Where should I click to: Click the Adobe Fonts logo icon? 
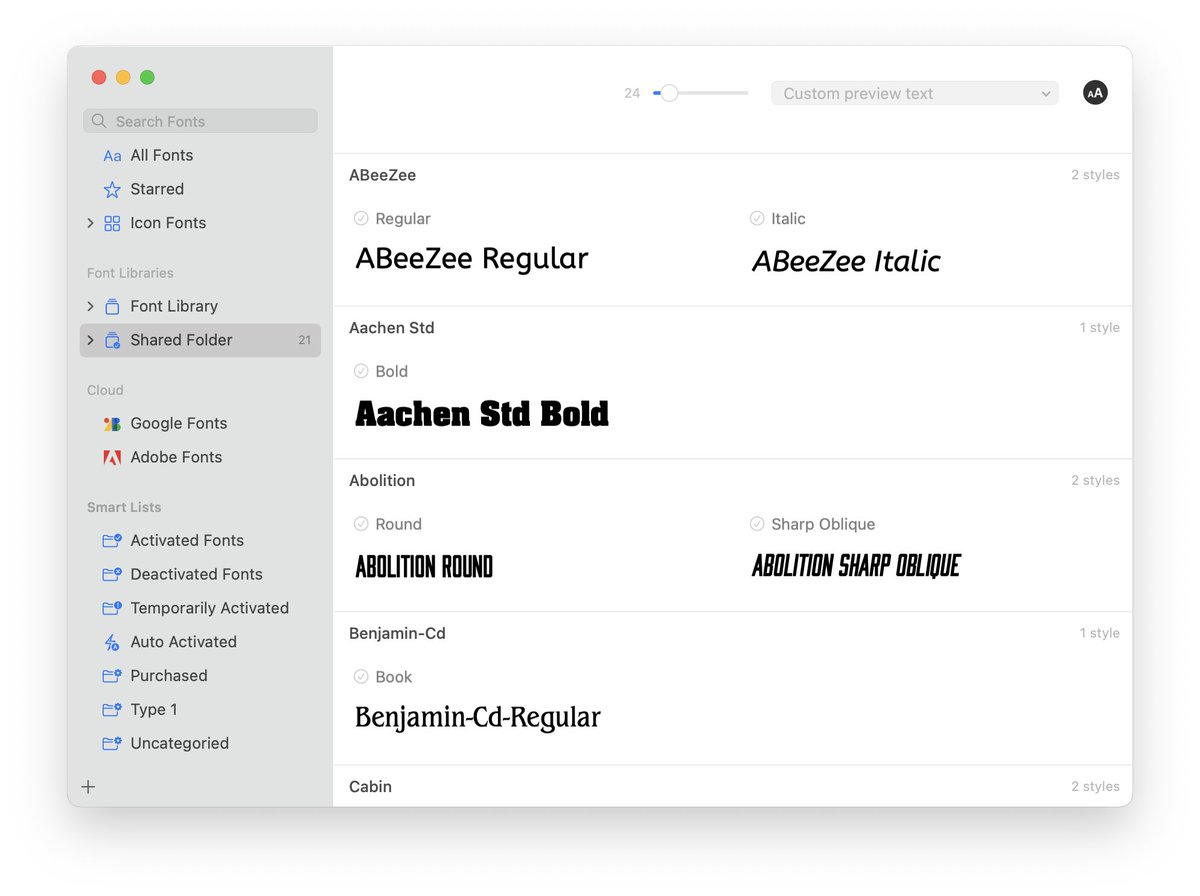coord(112,457)
